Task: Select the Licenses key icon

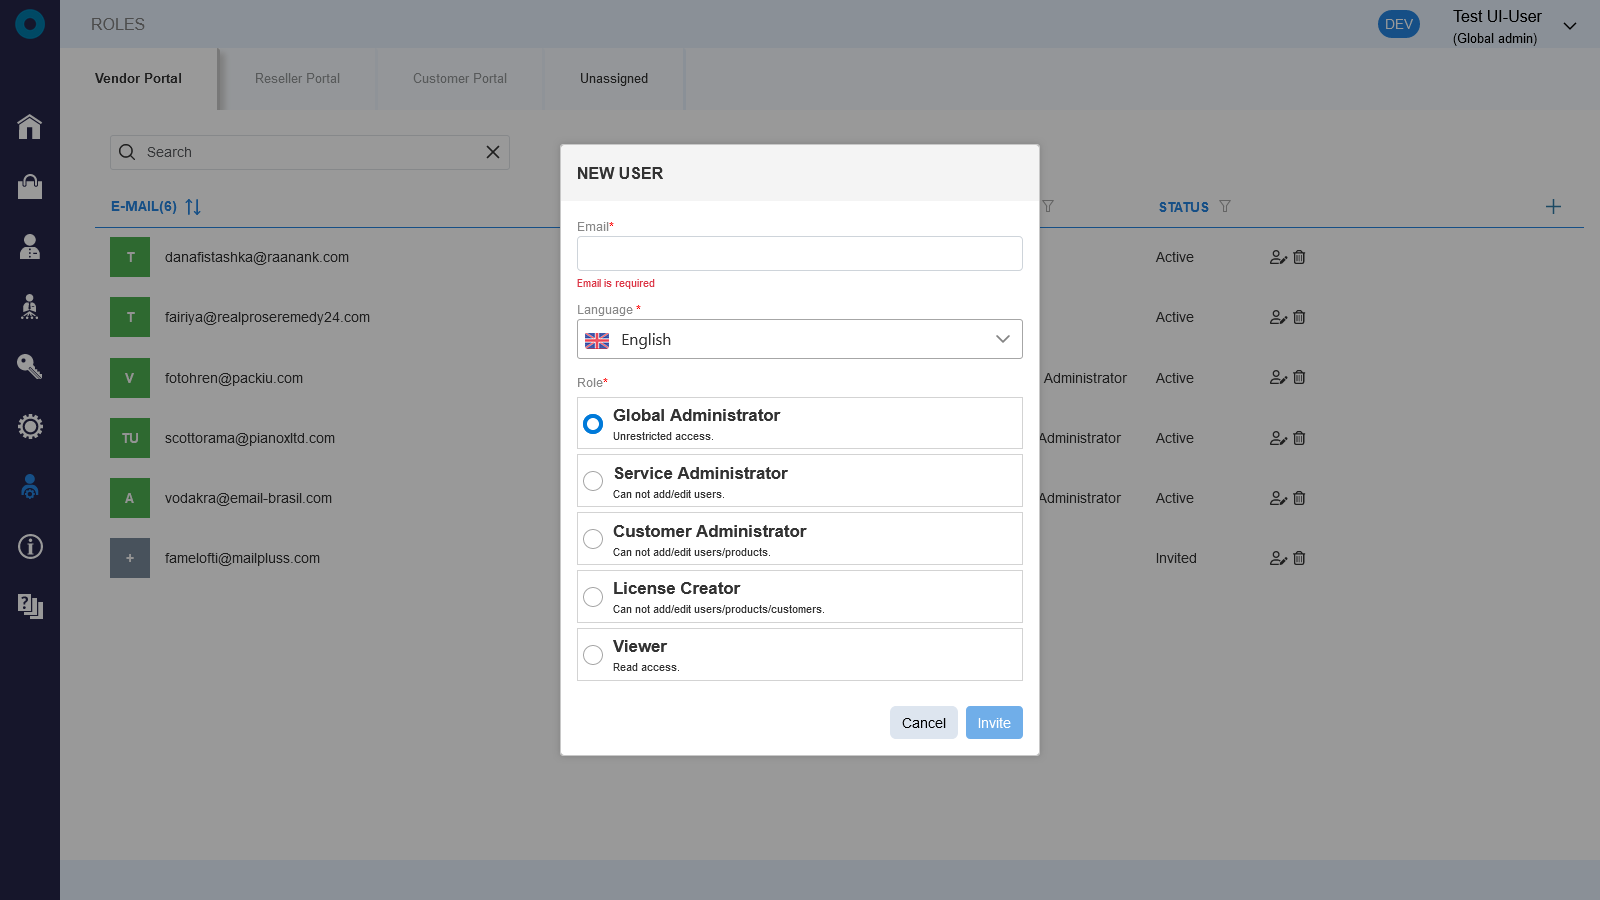Action: click(30, 367)
